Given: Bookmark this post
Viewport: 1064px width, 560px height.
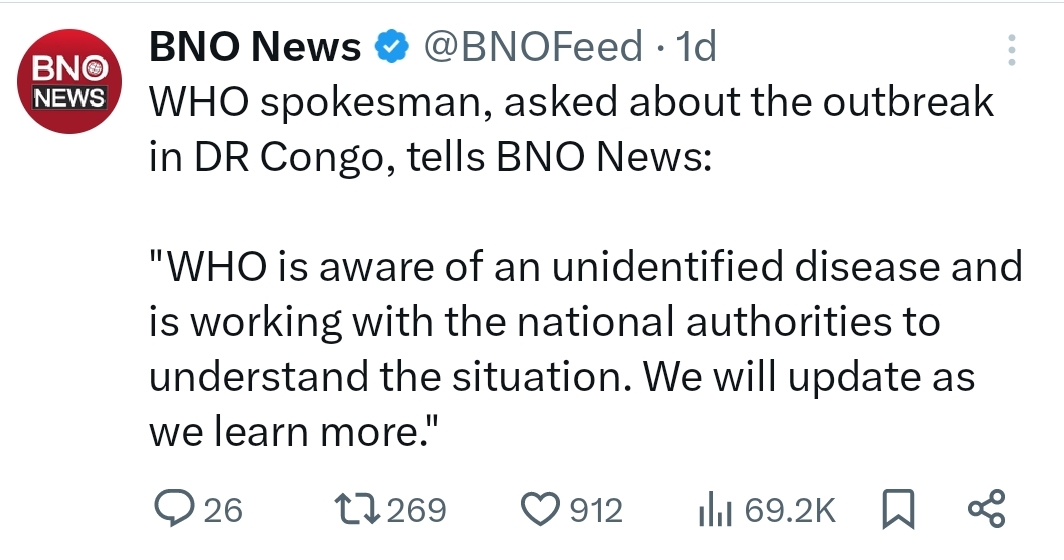Looking at the screenshot, I should click(x=897, y=510).
